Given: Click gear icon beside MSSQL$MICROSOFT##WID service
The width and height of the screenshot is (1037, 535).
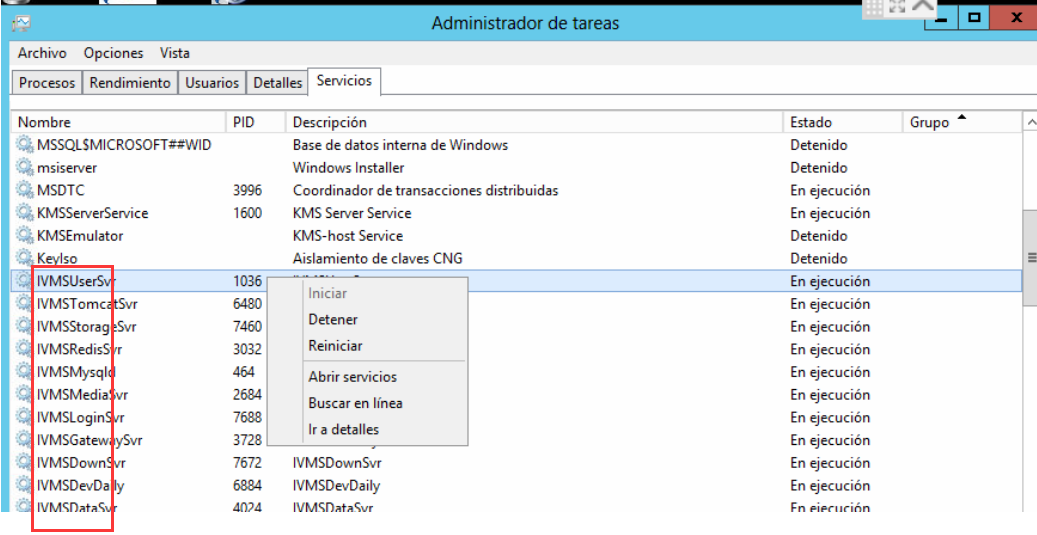Looking at the screenshot, I should click(24, 145).
